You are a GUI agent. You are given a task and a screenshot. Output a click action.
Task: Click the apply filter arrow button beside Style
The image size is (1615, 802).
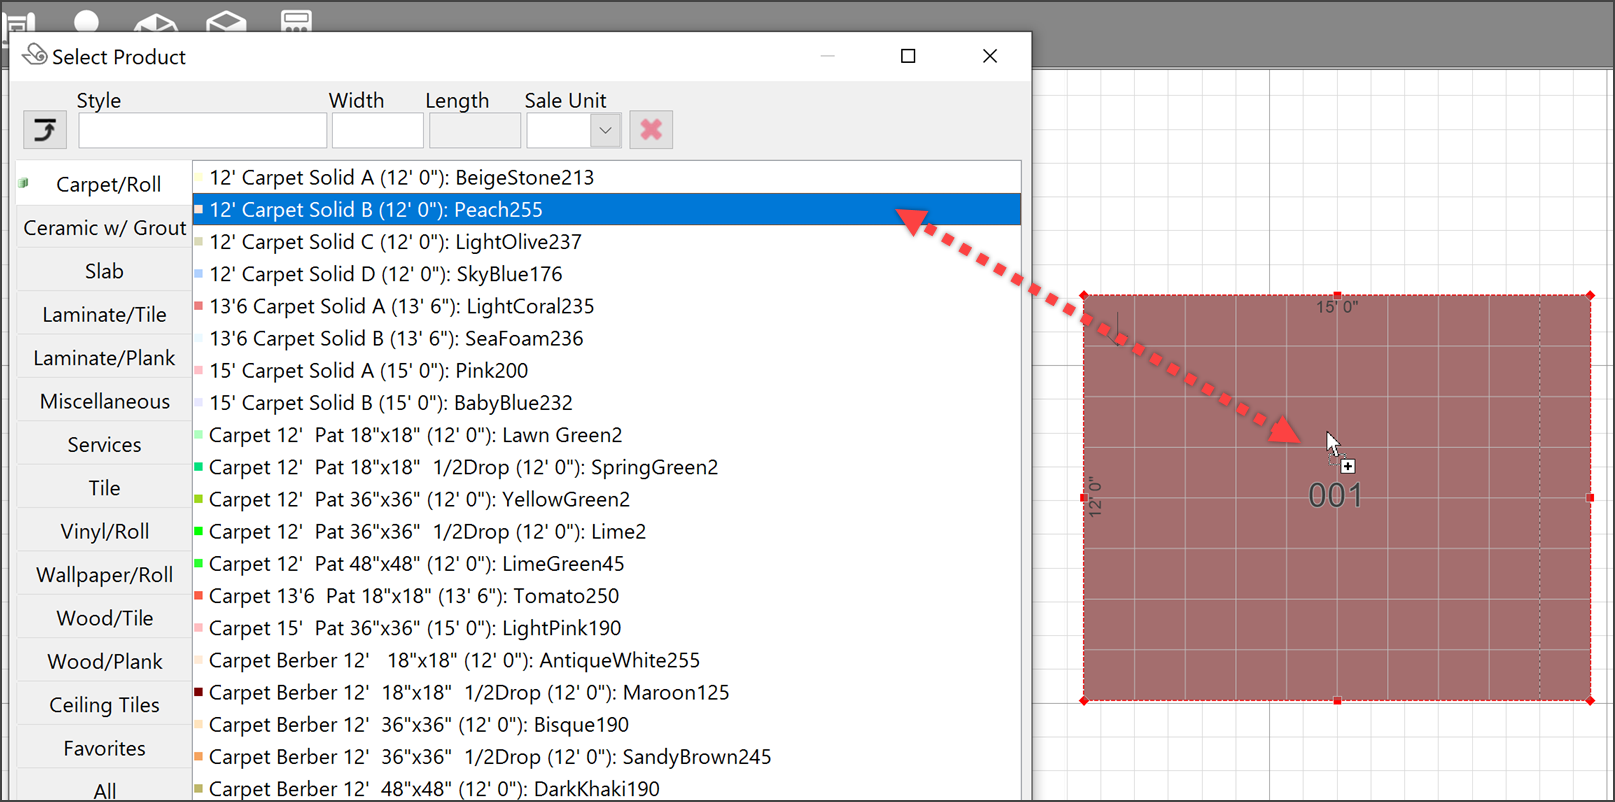coord(45,130)
